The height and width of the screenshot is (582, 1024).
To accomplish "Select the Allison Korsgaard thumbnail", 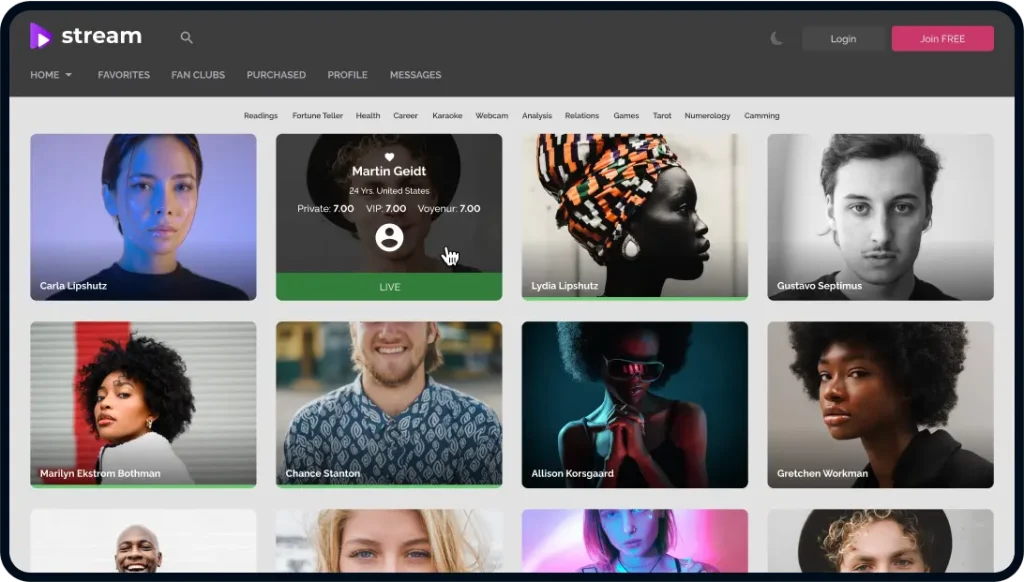I will tap(634, 404).
